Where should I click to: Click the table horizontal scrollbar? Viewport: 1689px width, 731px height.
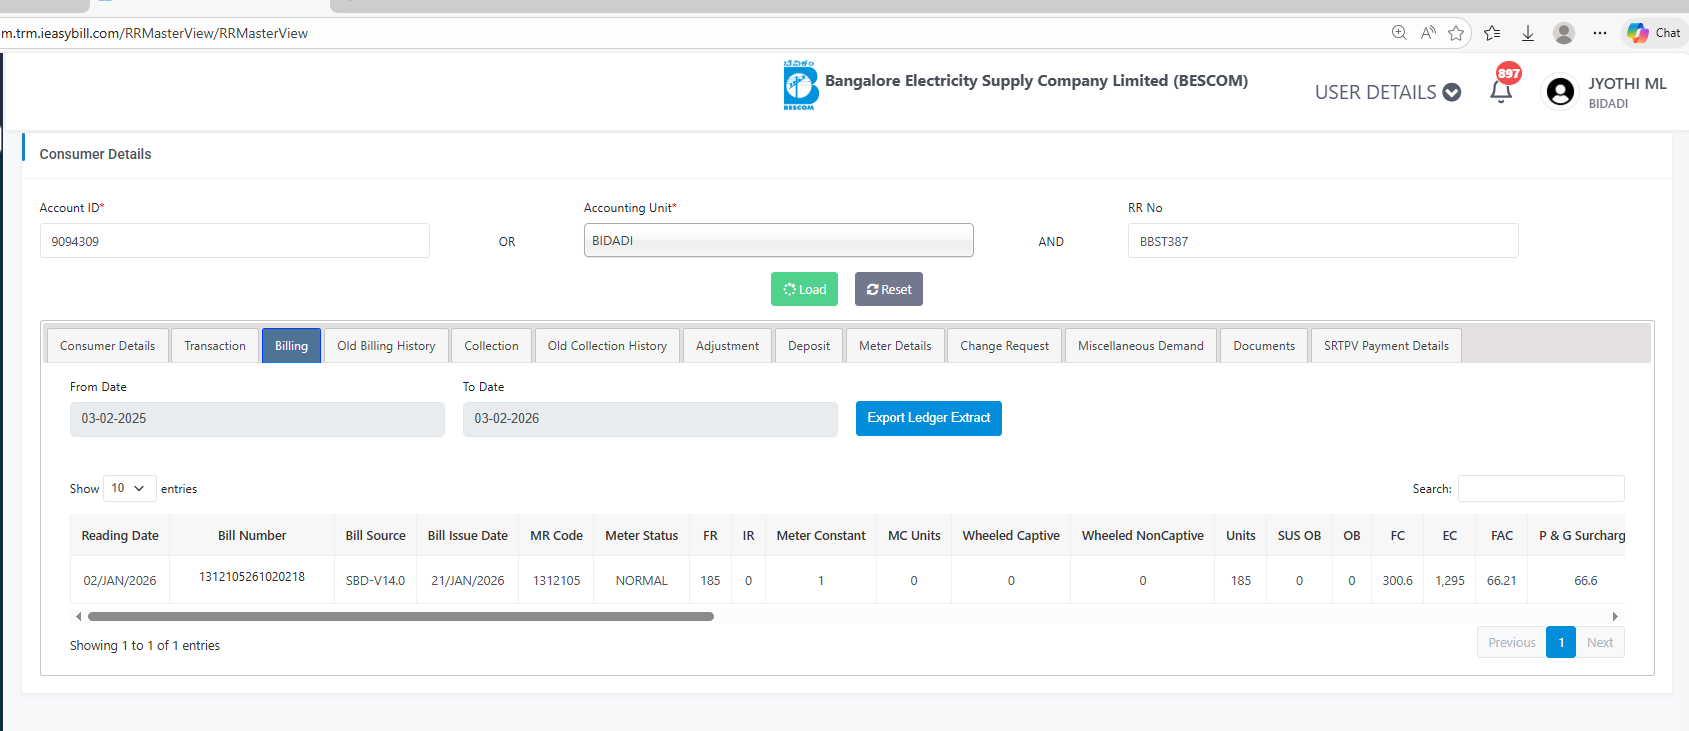[400, 617]
